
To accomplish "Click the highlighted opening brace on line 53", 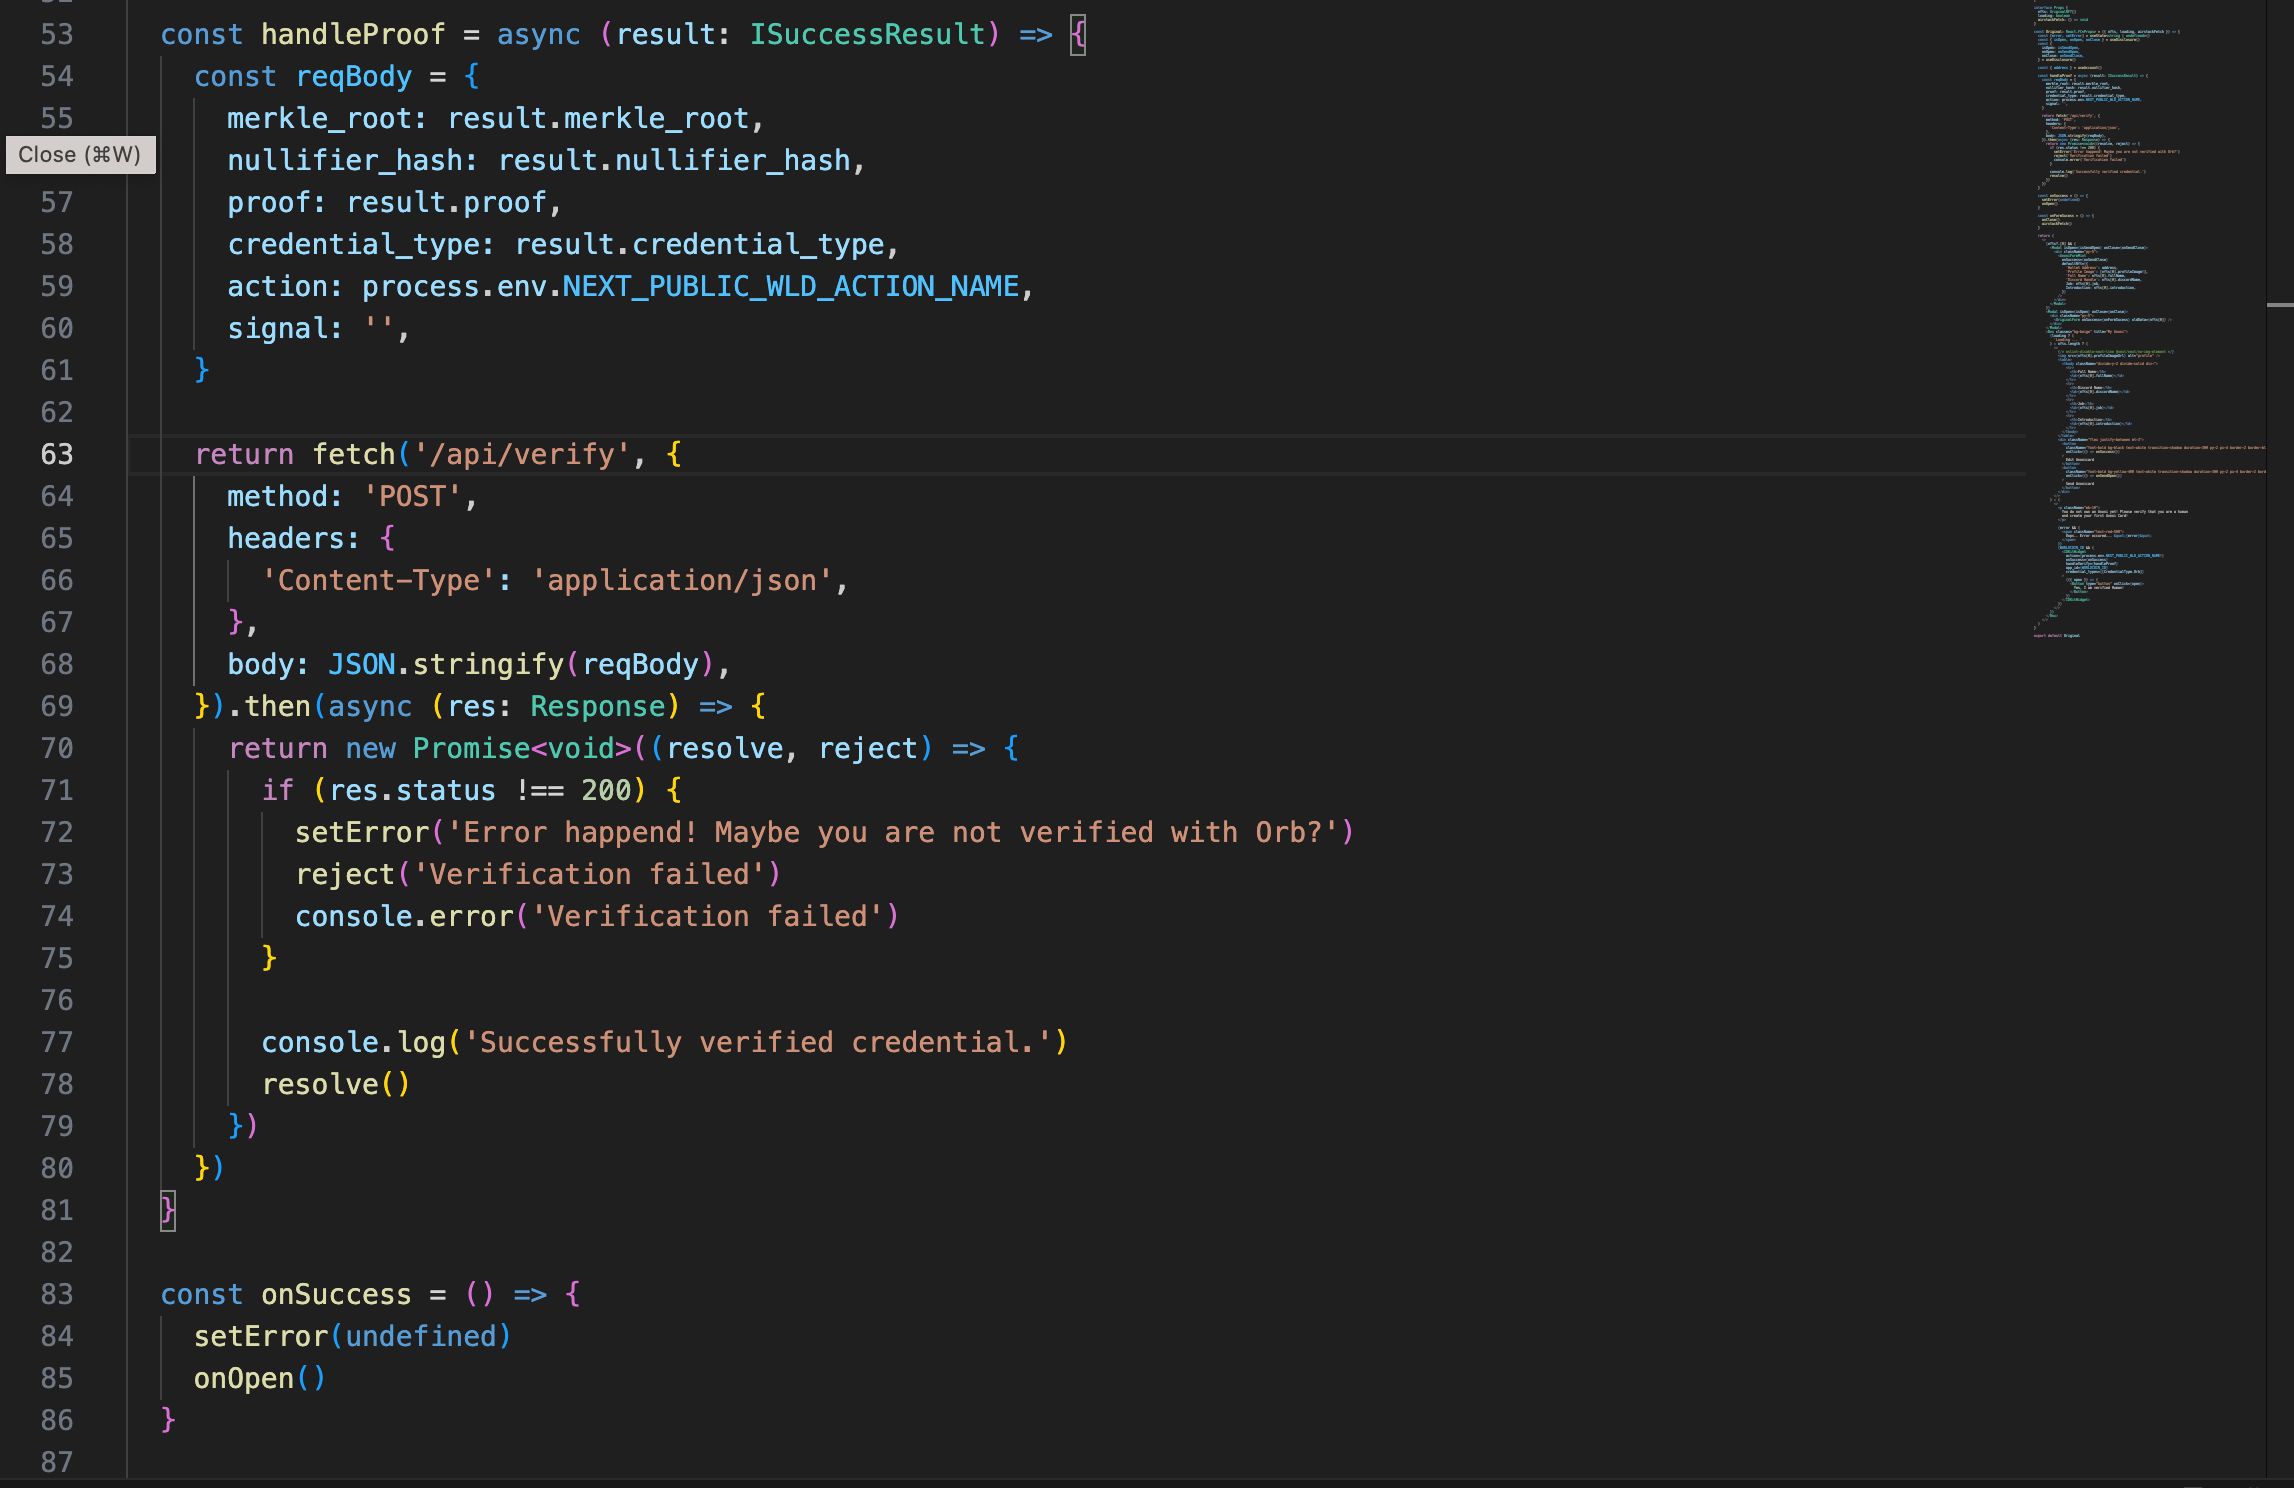I will pos(1077,34).
